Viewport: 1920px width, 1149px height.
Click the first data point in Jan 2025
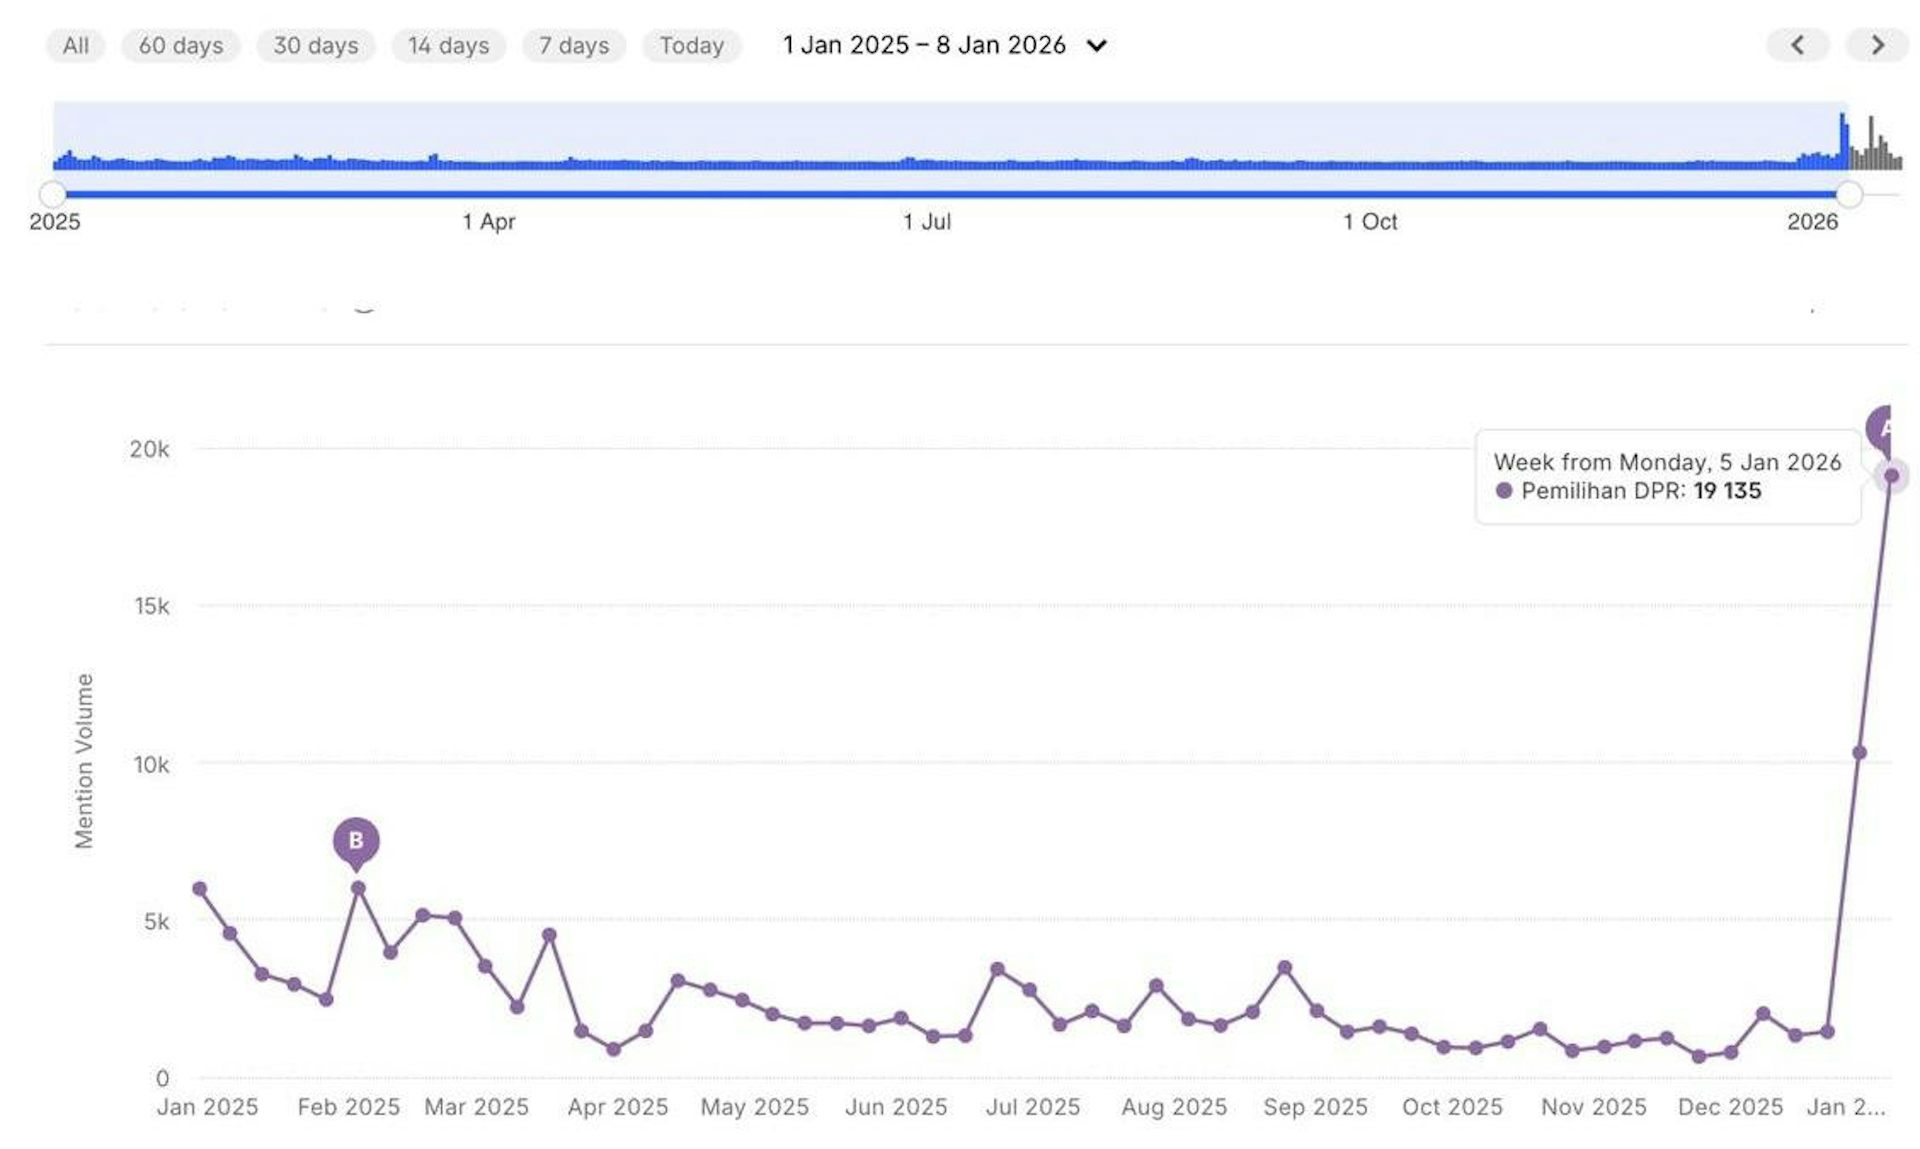tap(200, 889)
